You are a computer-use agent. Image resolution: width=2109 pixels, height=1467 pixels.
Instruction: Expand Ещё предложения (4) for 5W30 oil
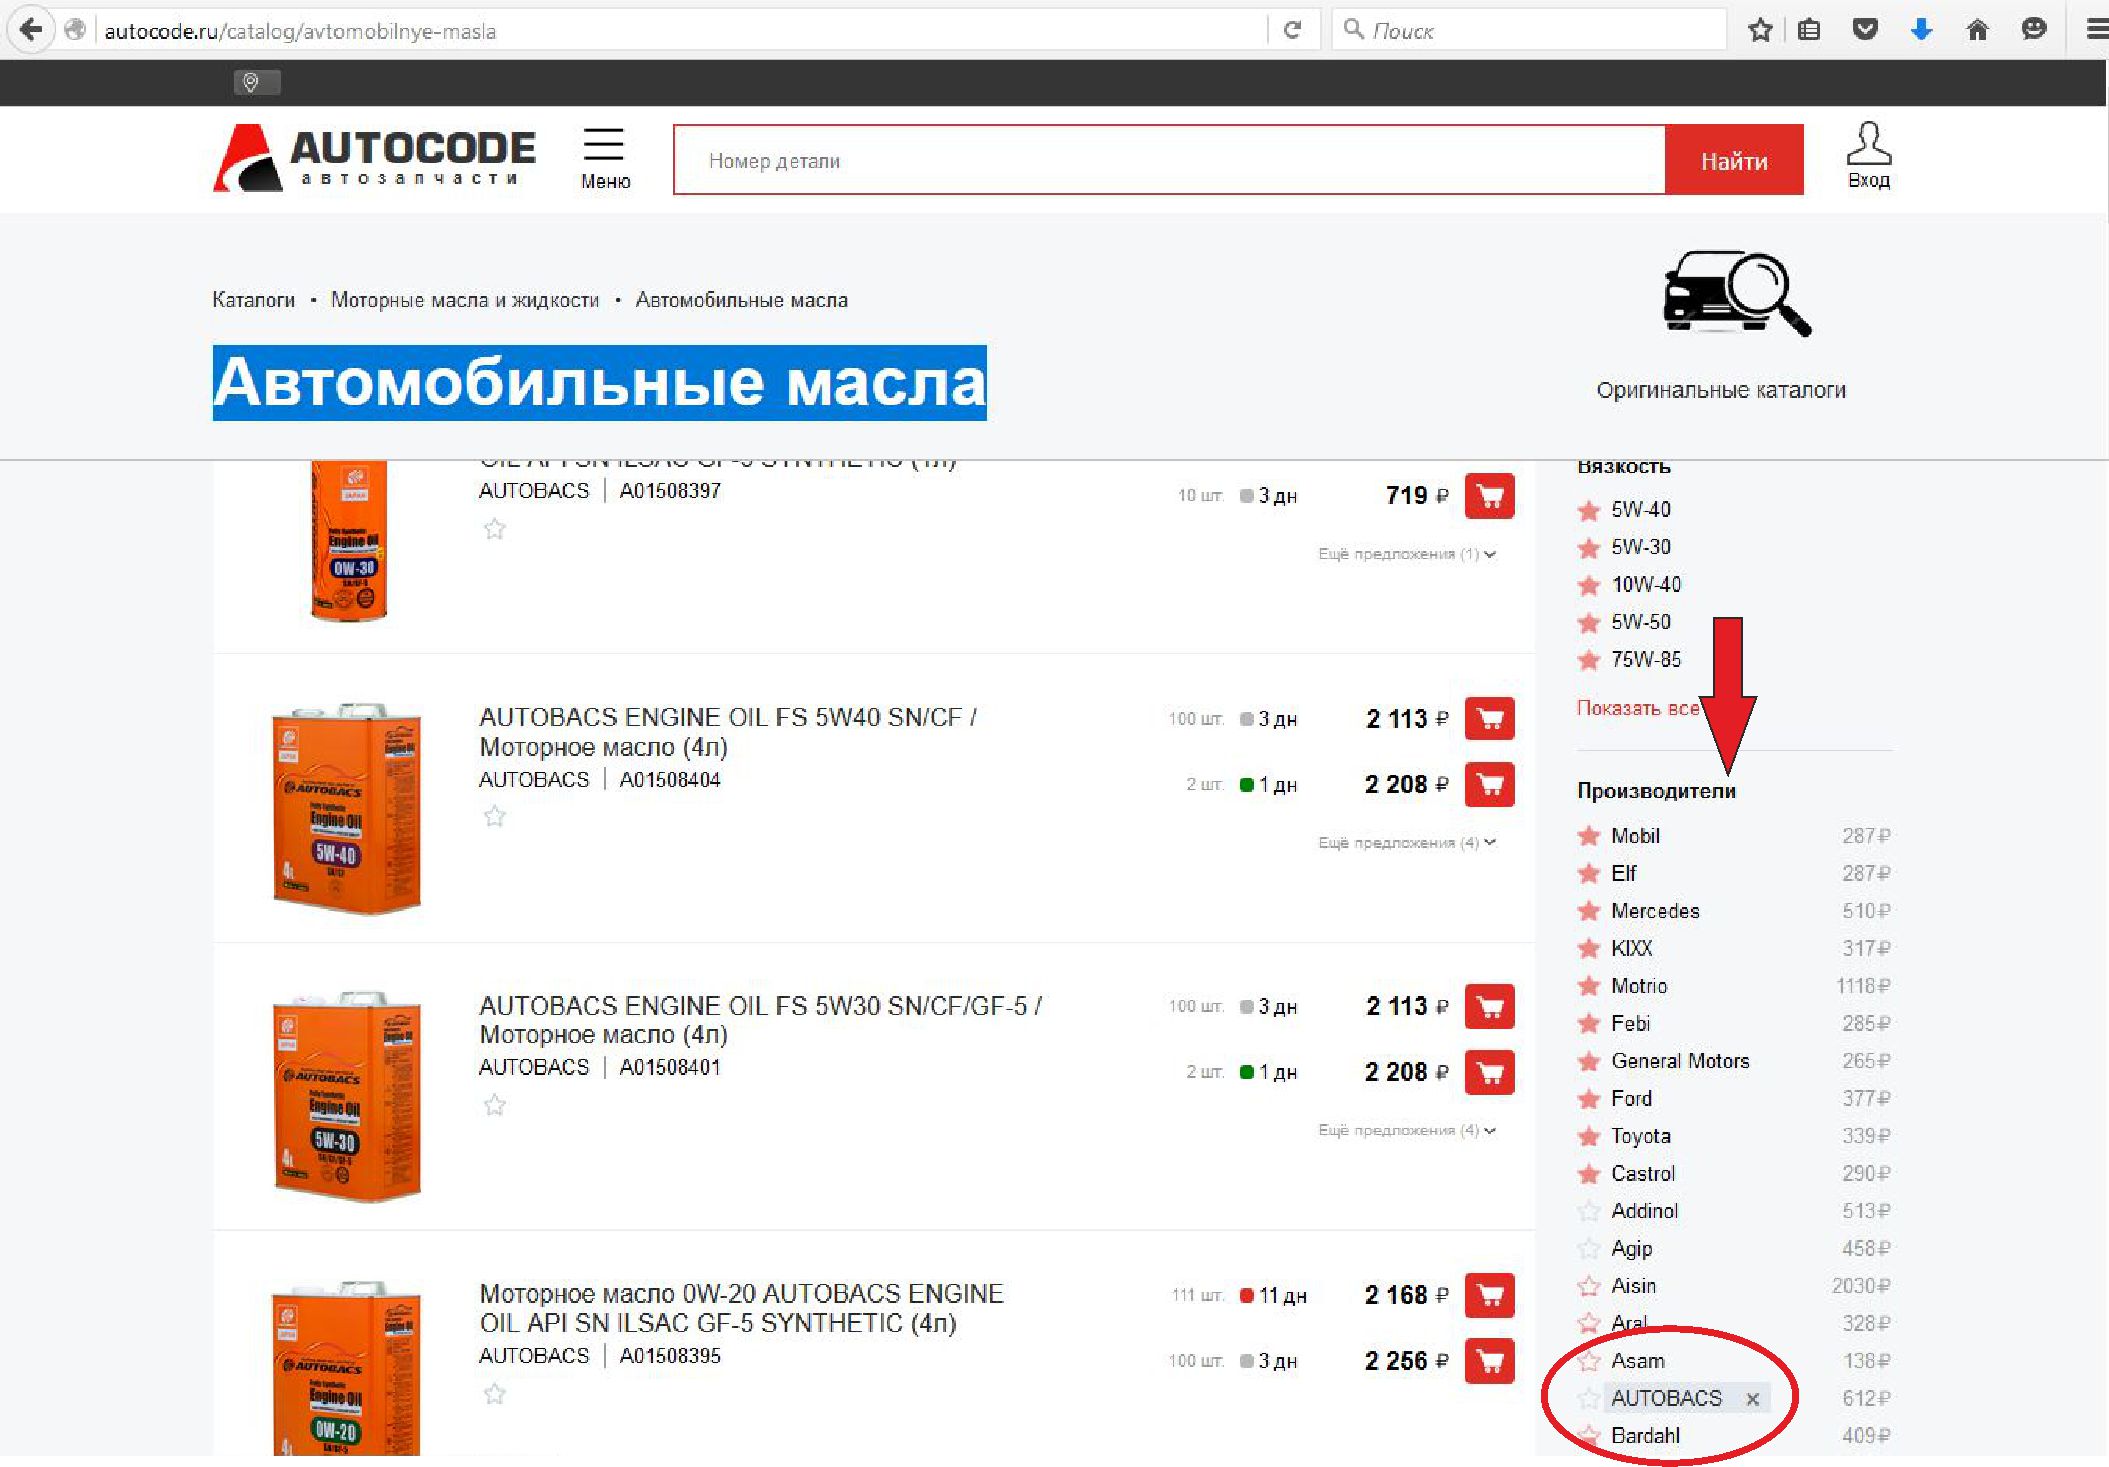tap(1407, 1130)
